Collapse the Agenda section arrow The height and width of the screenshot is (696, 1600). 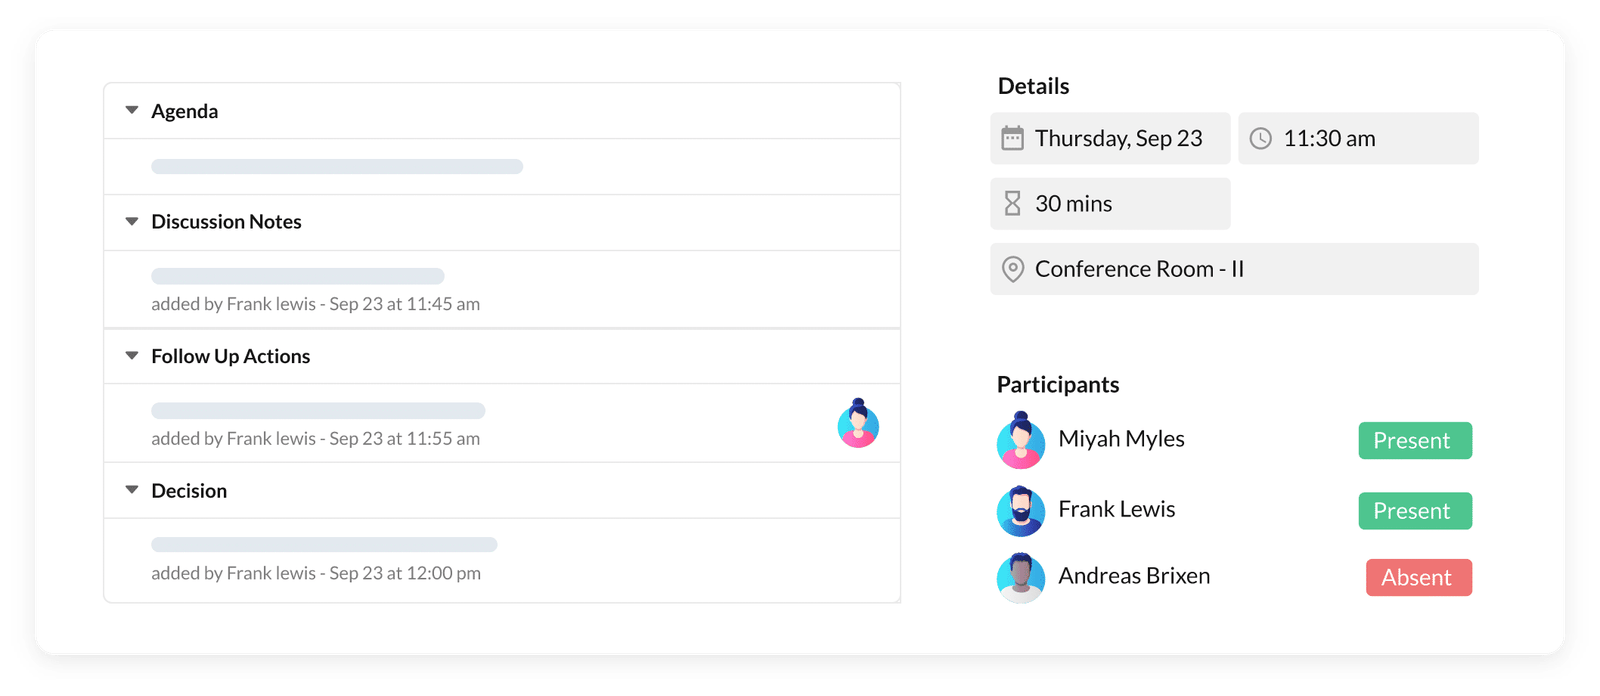pos(131,111)
